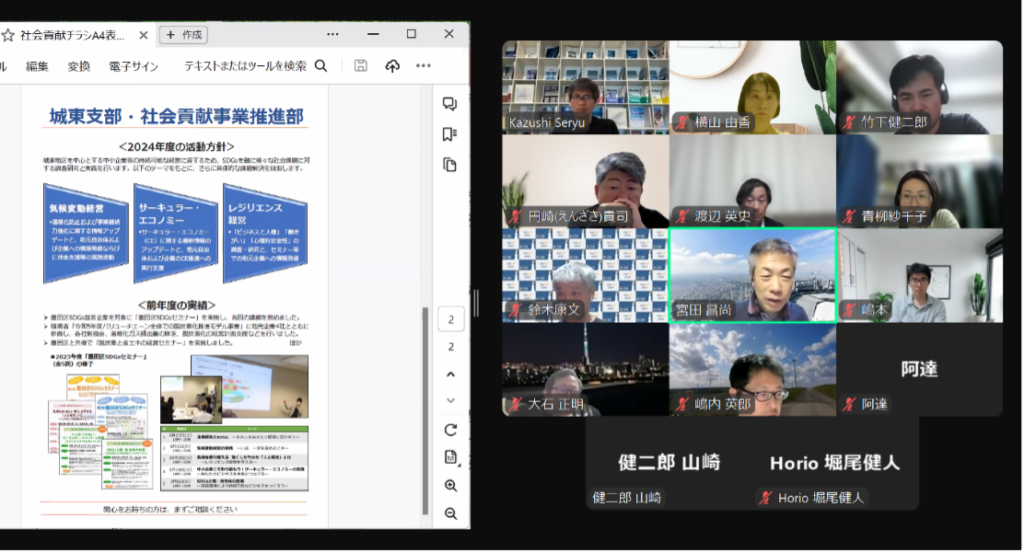Click the 作成 new tab button

tap(184, 35)
